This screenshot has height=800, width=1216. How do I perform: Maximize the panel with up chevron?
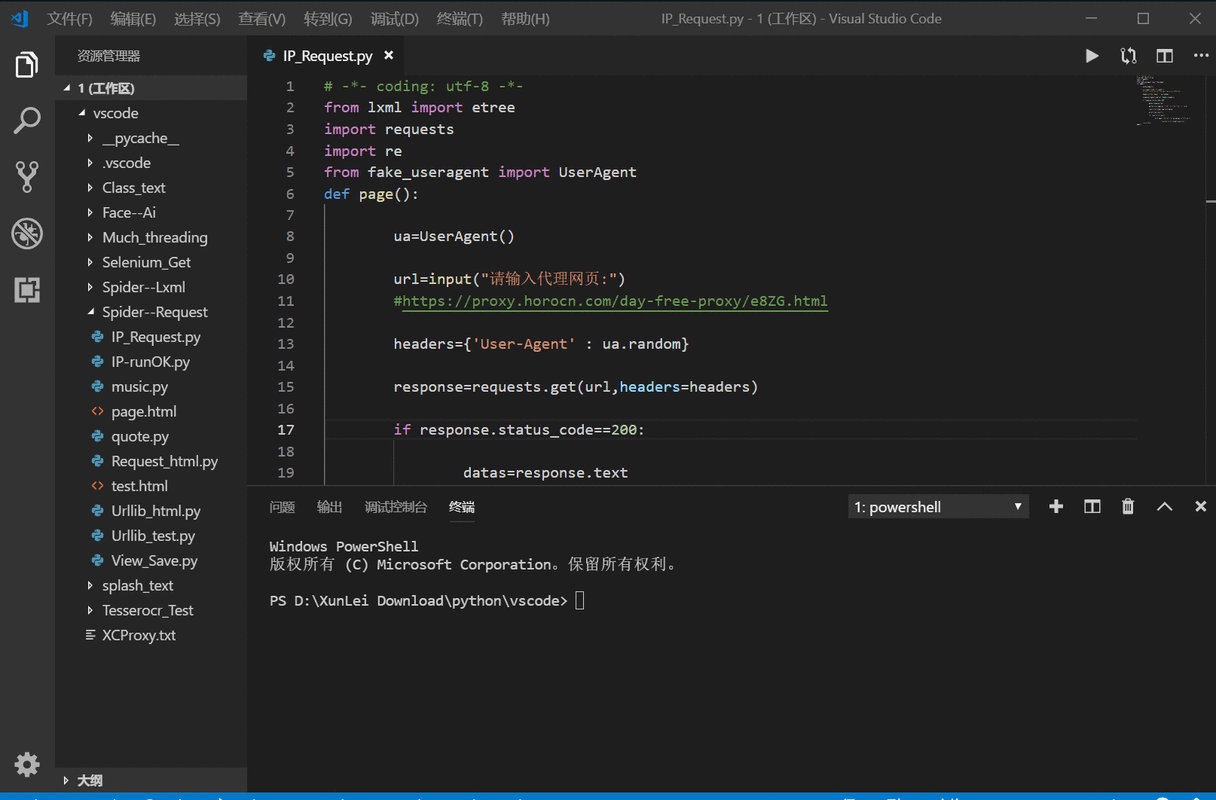click(1164, 507)
